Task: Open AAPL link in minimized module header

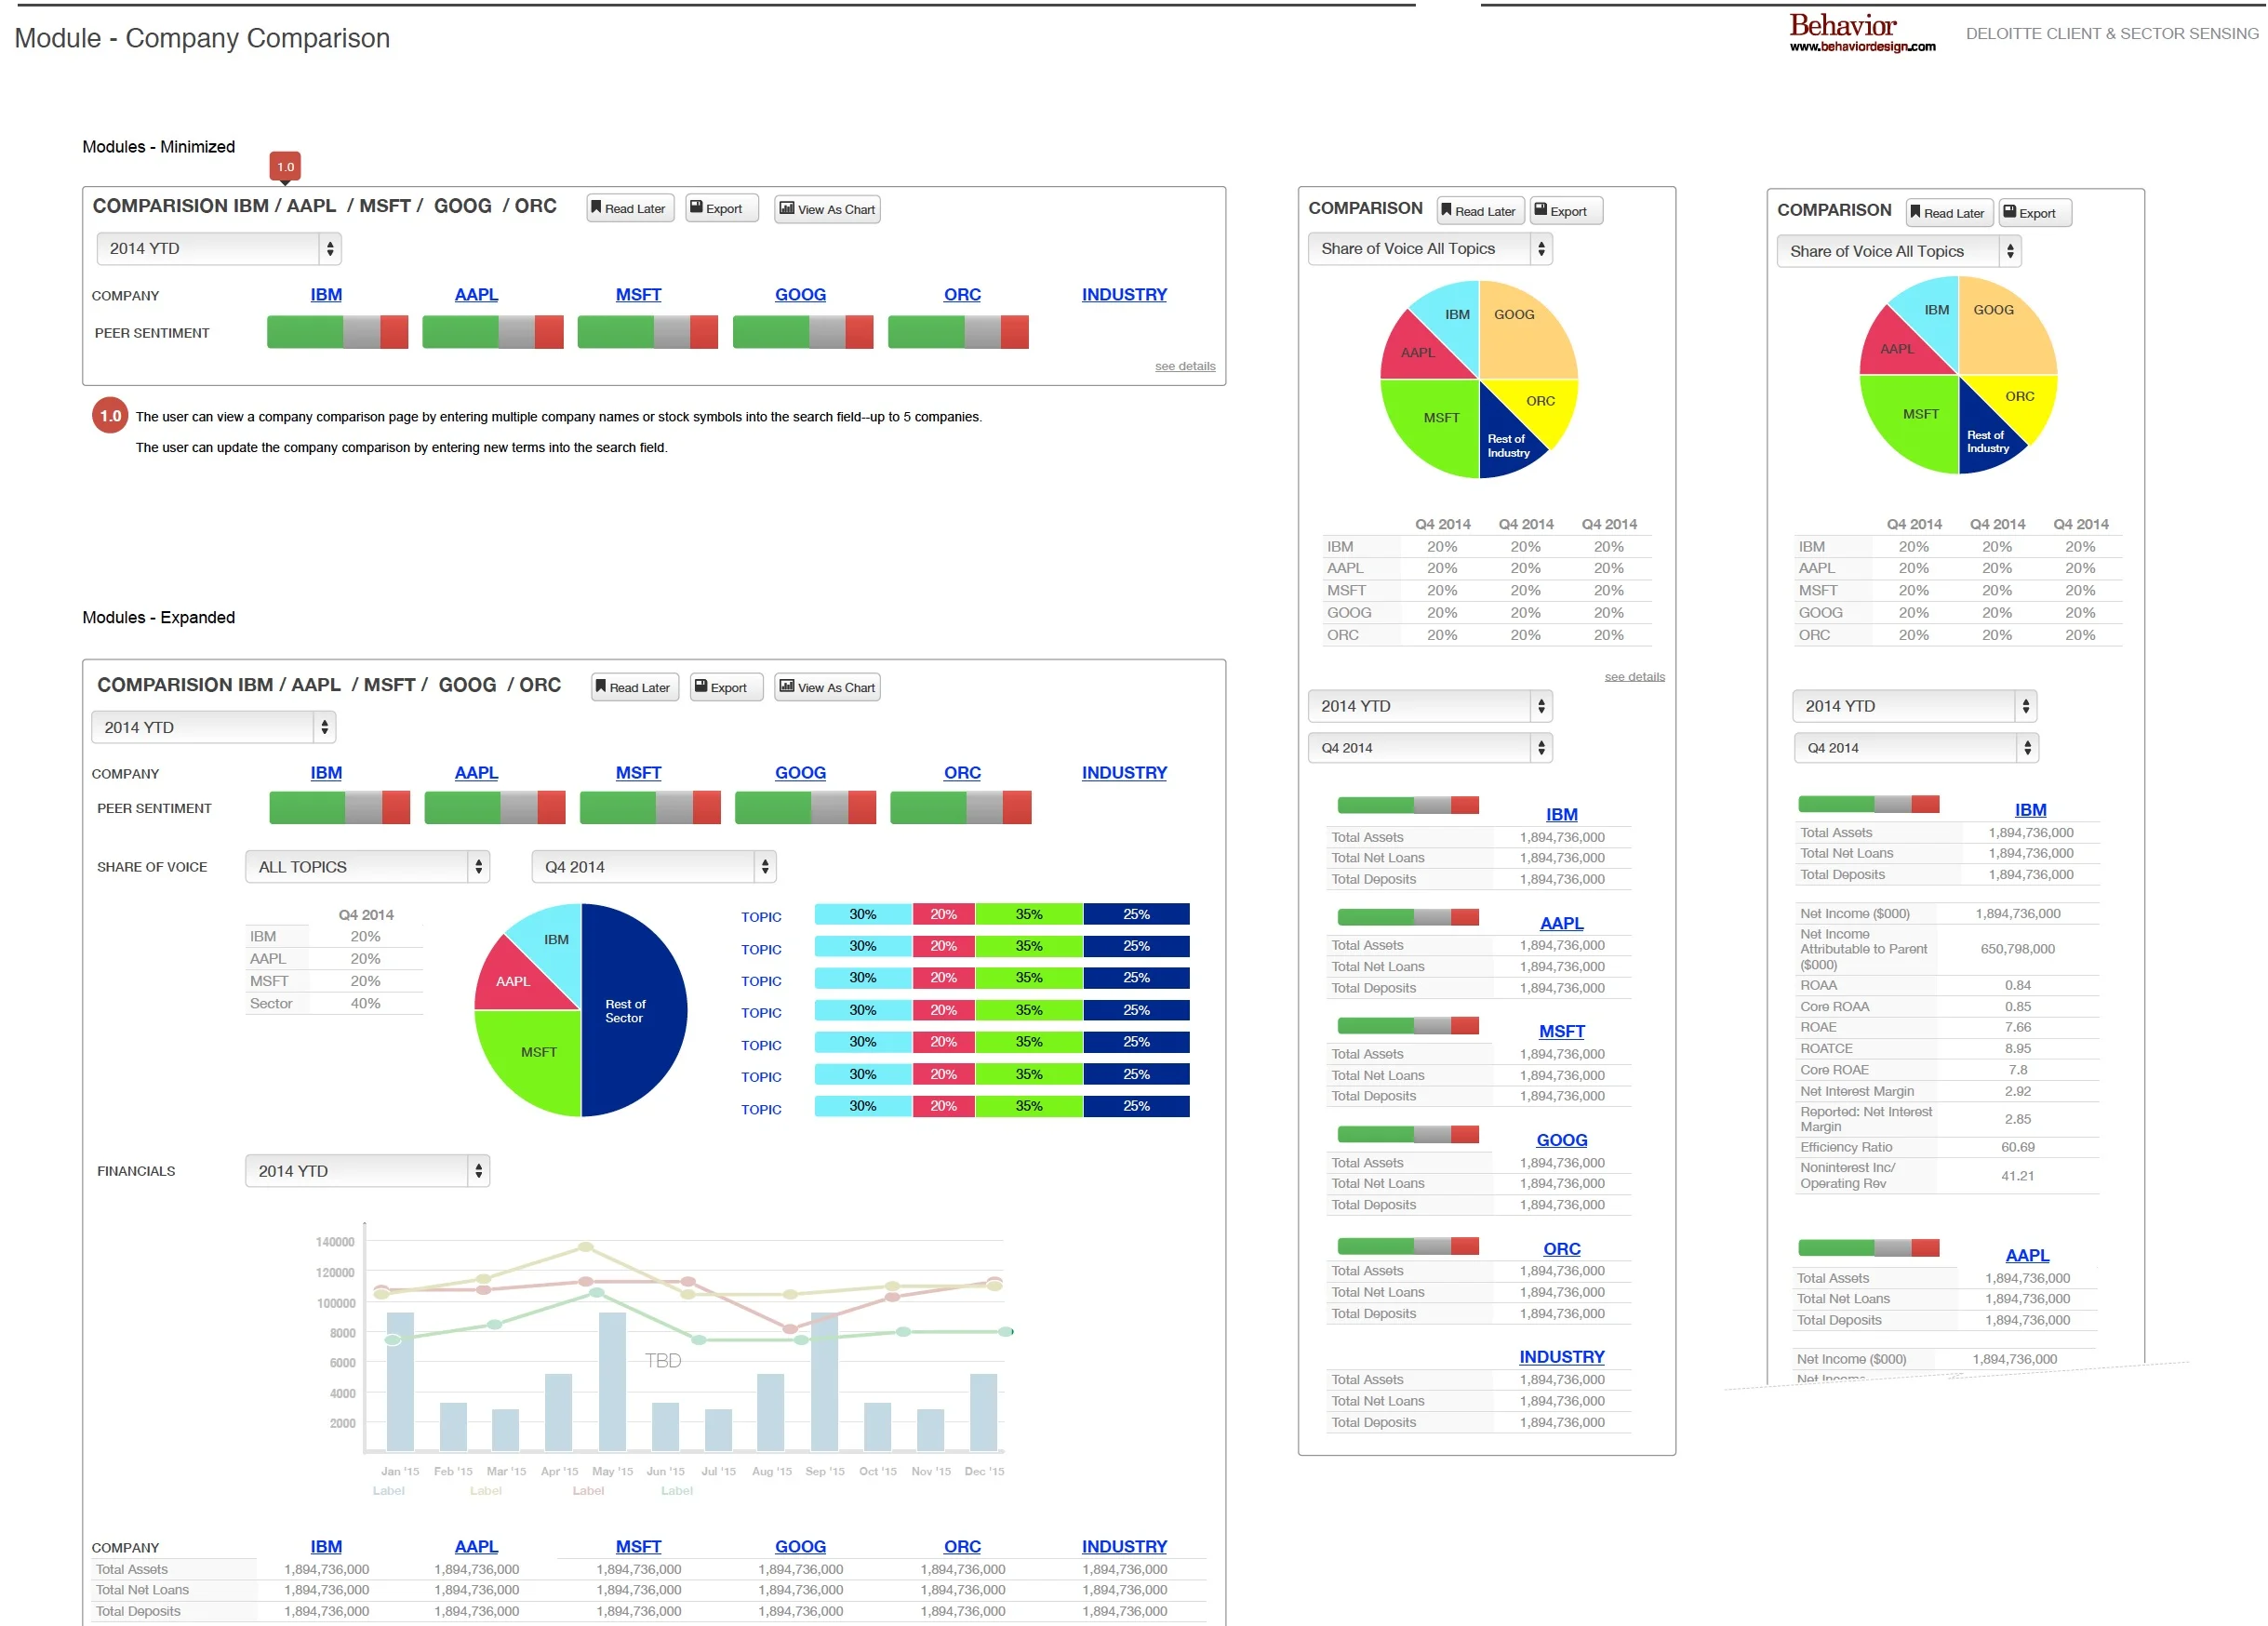Action: (476, 295)
